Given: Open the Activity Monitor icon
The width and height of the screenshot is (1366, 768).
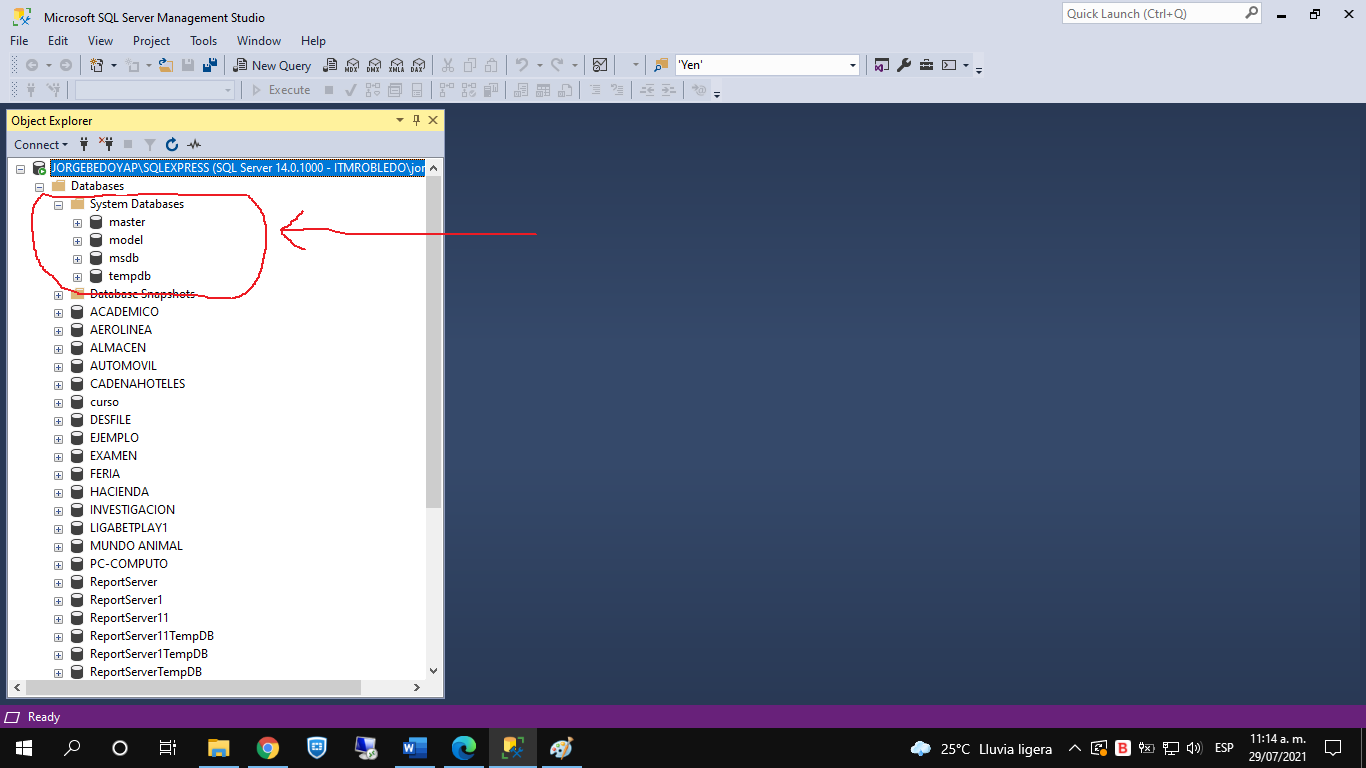Looking at the screenshot, I should (x=600, y=65).
